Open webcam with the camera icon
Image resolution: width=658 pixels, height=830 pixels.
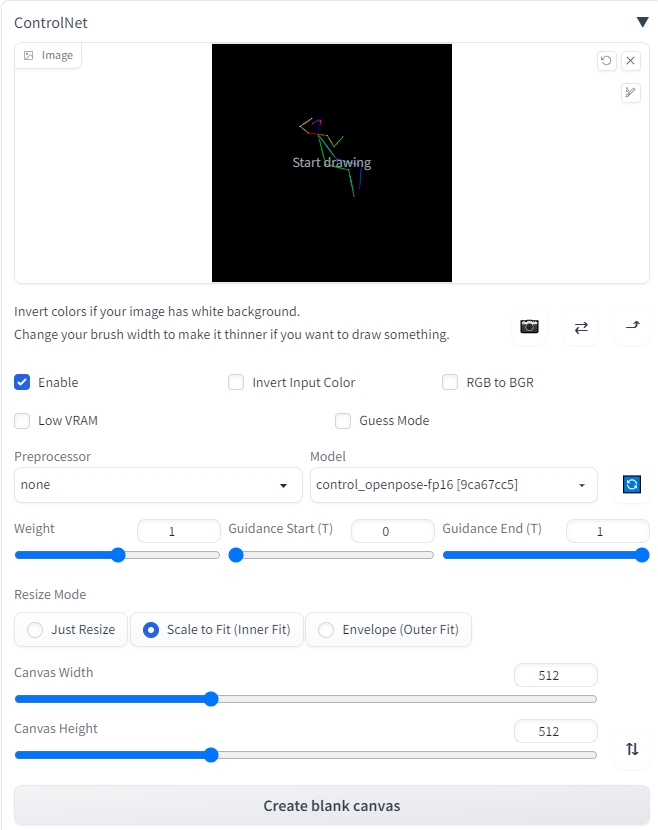point(529,327)
